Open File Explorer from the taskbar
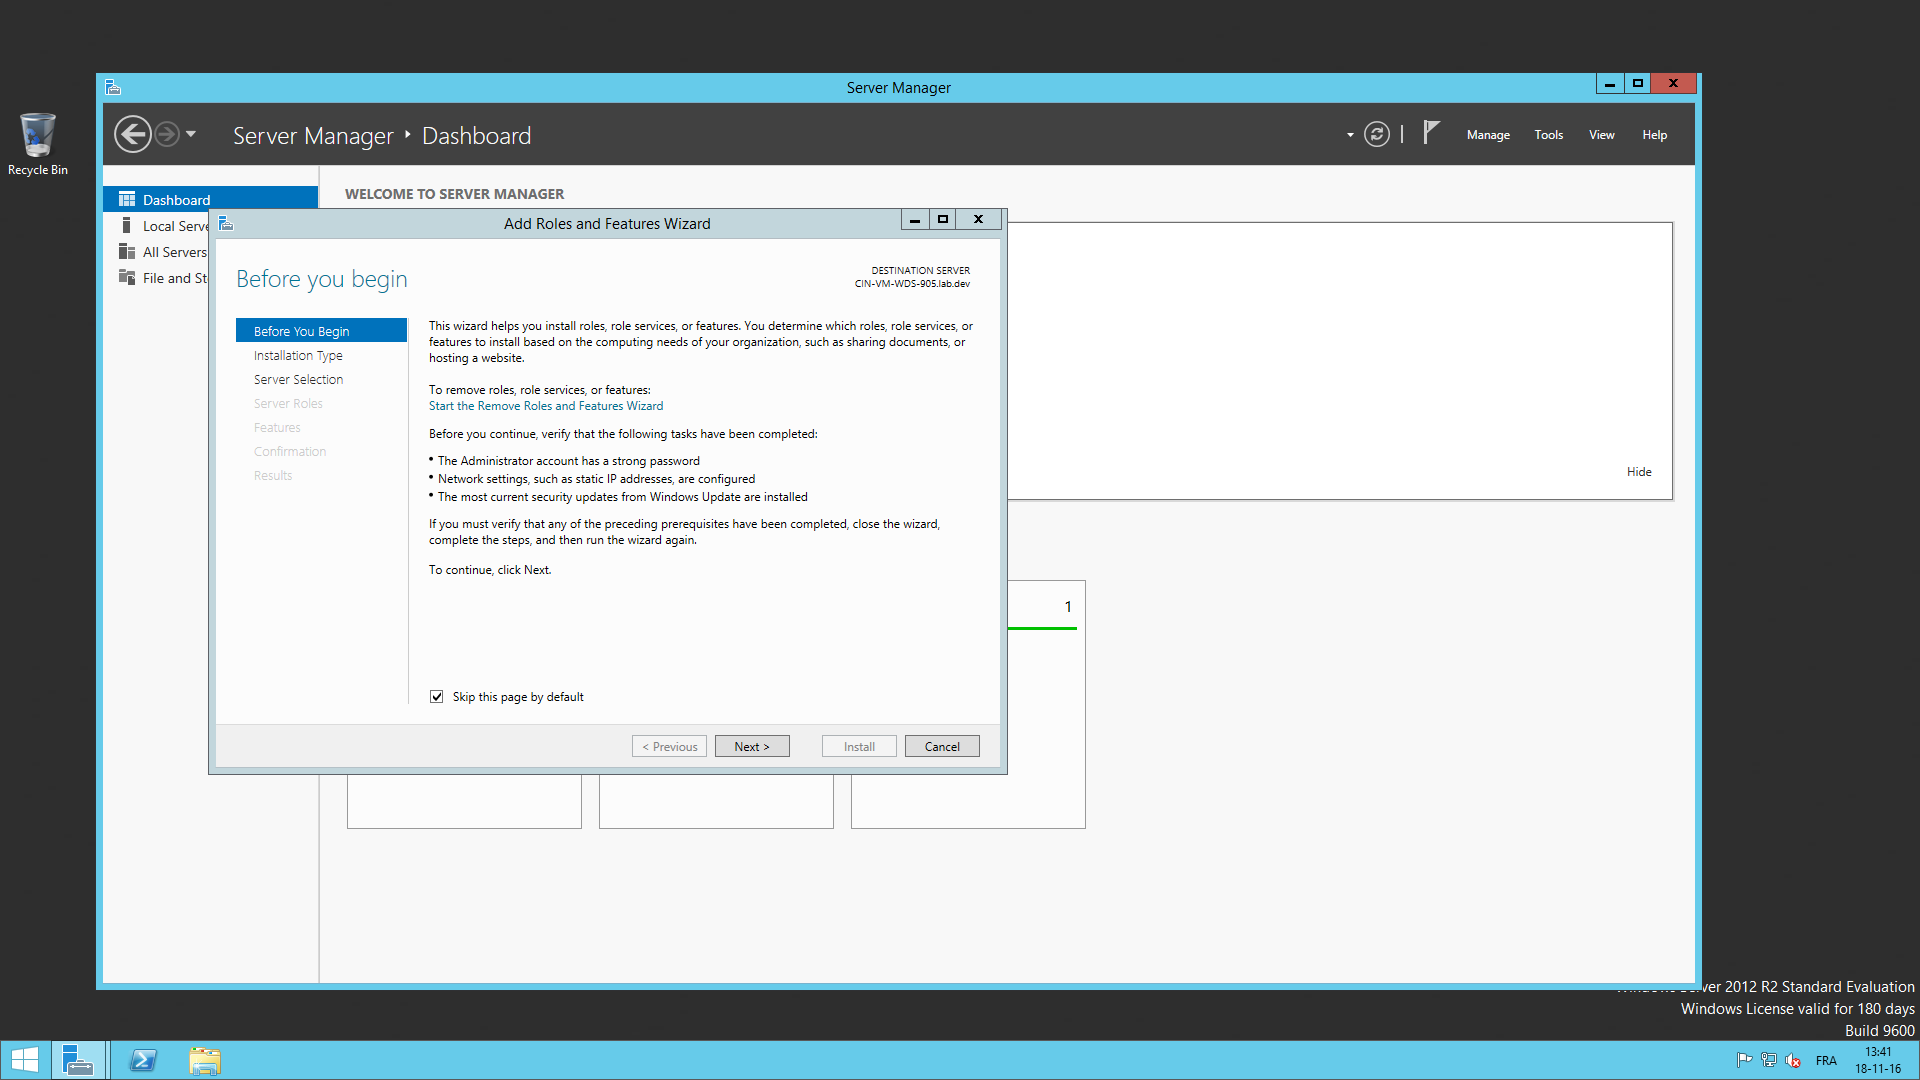Image resolution: width=1920 pixels, height=1080 pixels. coord(205,1060)
